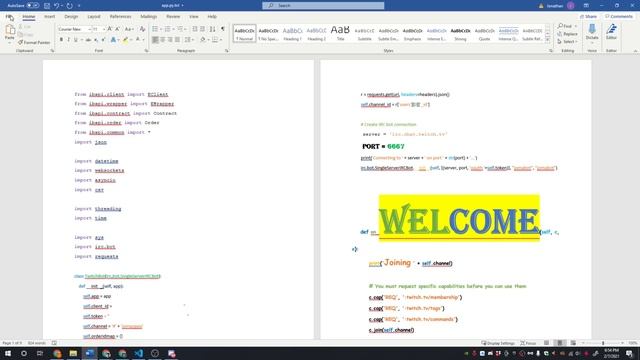Click the yellow WELCOME graphic in document
Image resolution: width=640 pixels, height=360 pixels.
[459, 218]
